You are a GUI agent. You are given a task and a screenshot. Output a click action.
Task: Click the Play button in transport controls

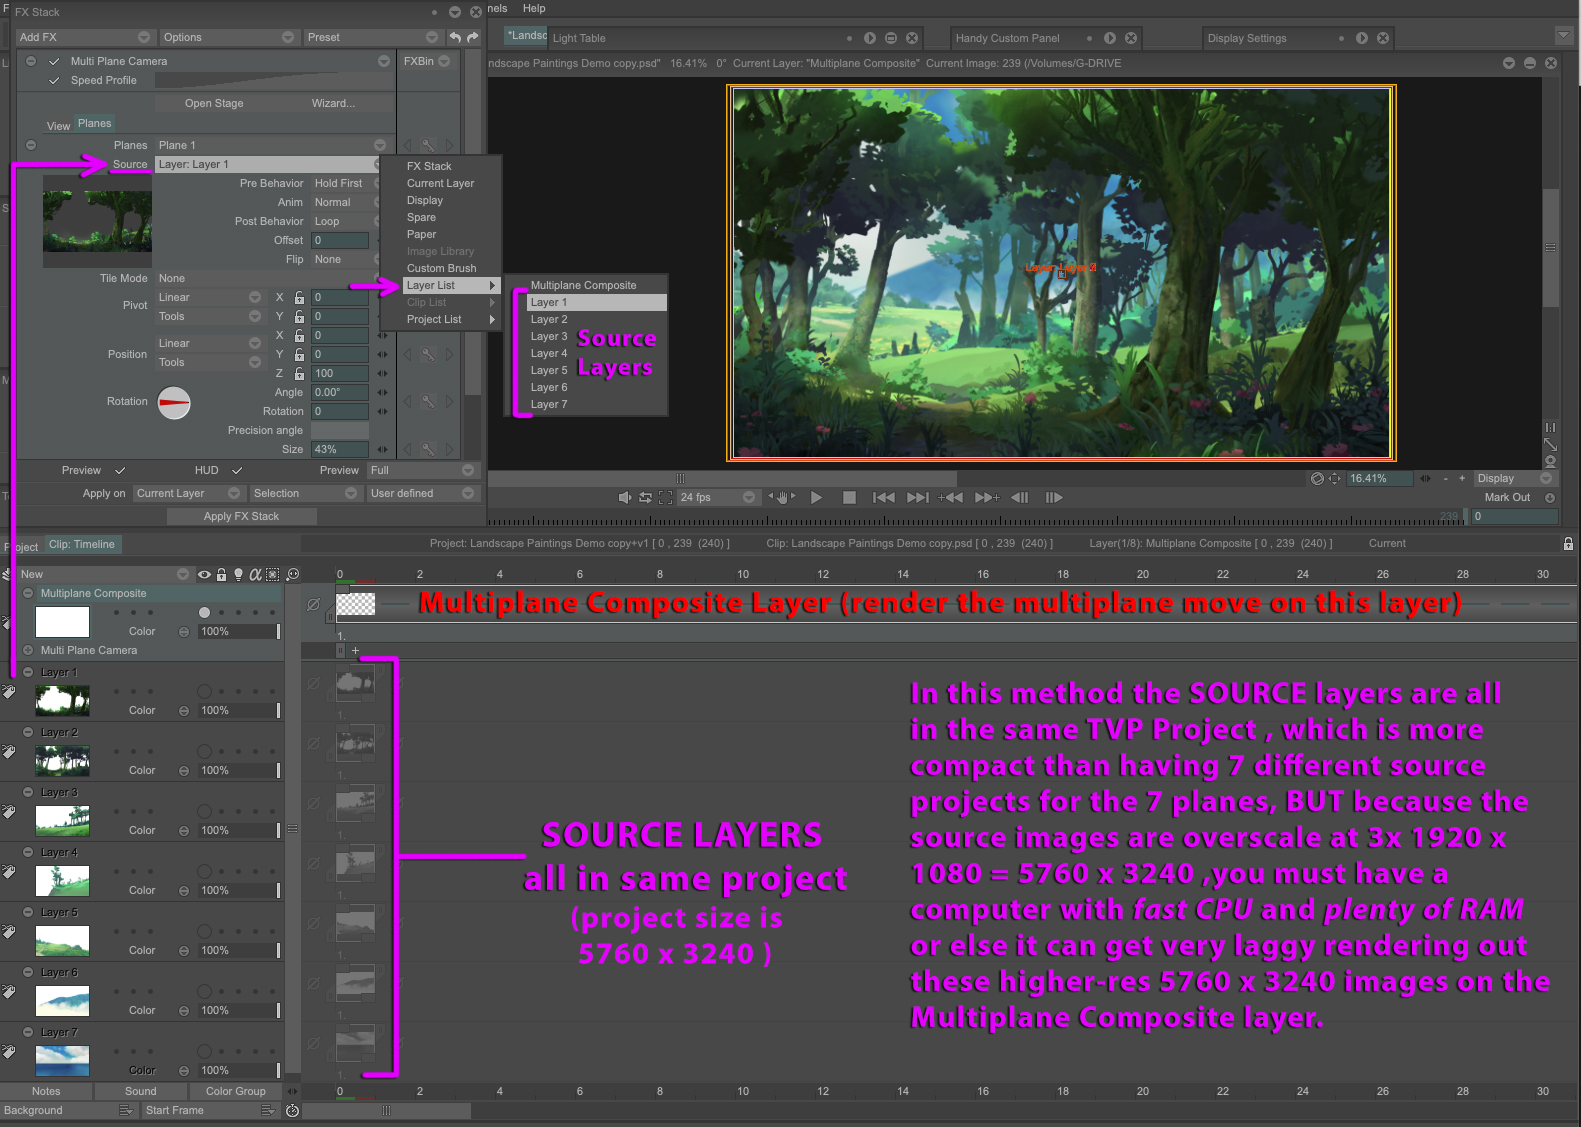pyautogui.click(x=816, y=497)
